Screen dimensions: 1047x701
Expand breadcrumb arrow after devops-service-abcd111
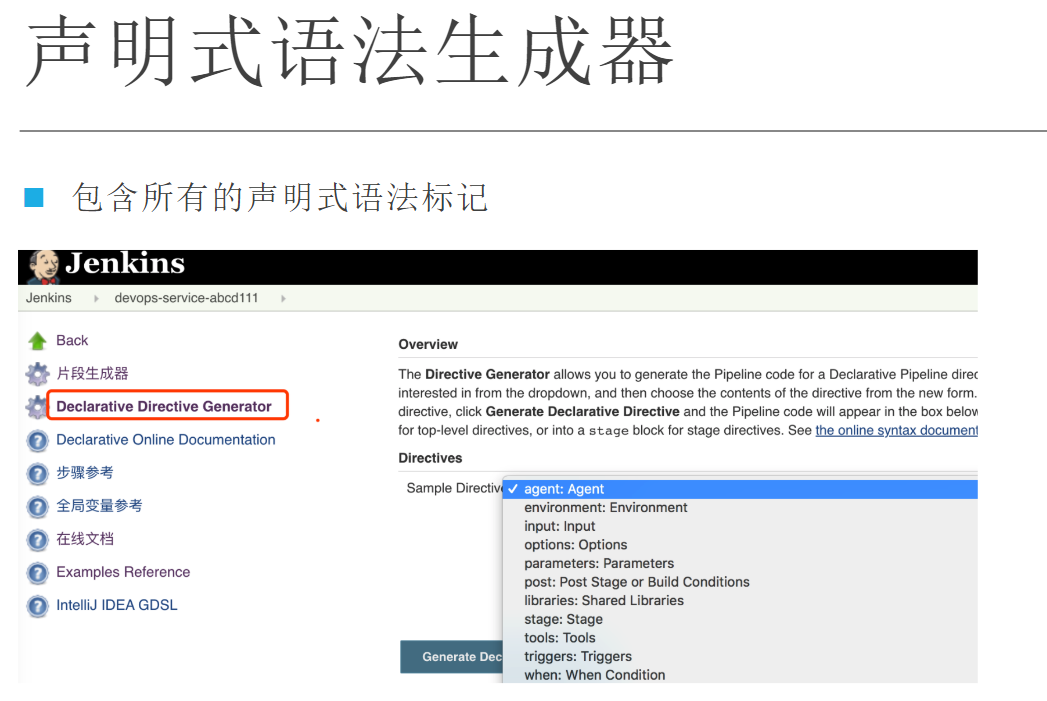[283, 298]
